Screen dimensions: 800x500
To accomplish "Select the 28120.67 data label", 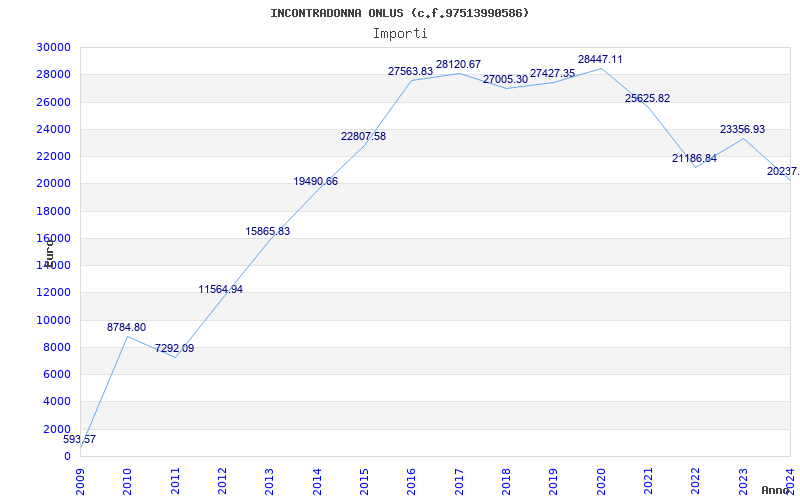I will 458,65.
